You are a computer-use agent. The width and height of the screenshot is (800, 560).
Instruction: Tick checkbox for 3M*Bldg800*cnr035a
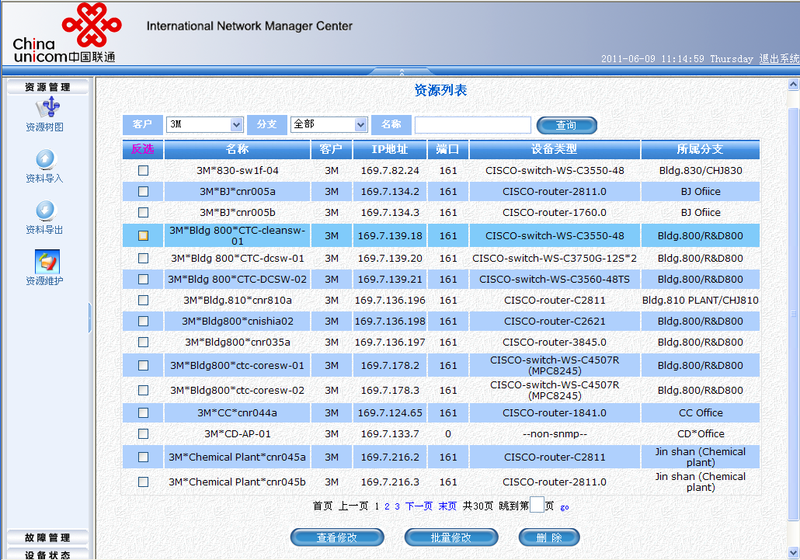(143, 342)
